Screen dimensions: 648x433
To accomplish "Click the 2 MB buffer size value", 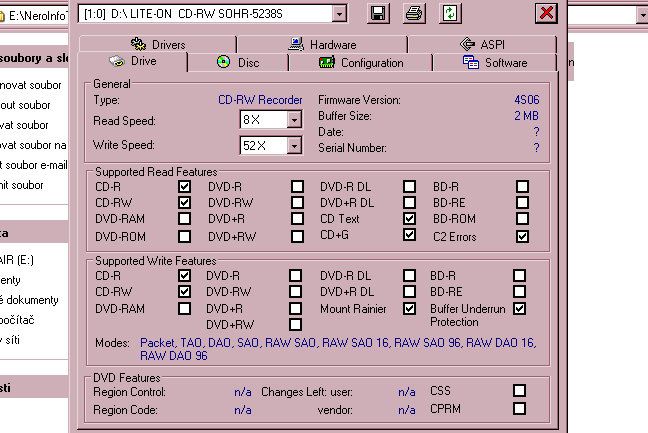I will 526,116.
